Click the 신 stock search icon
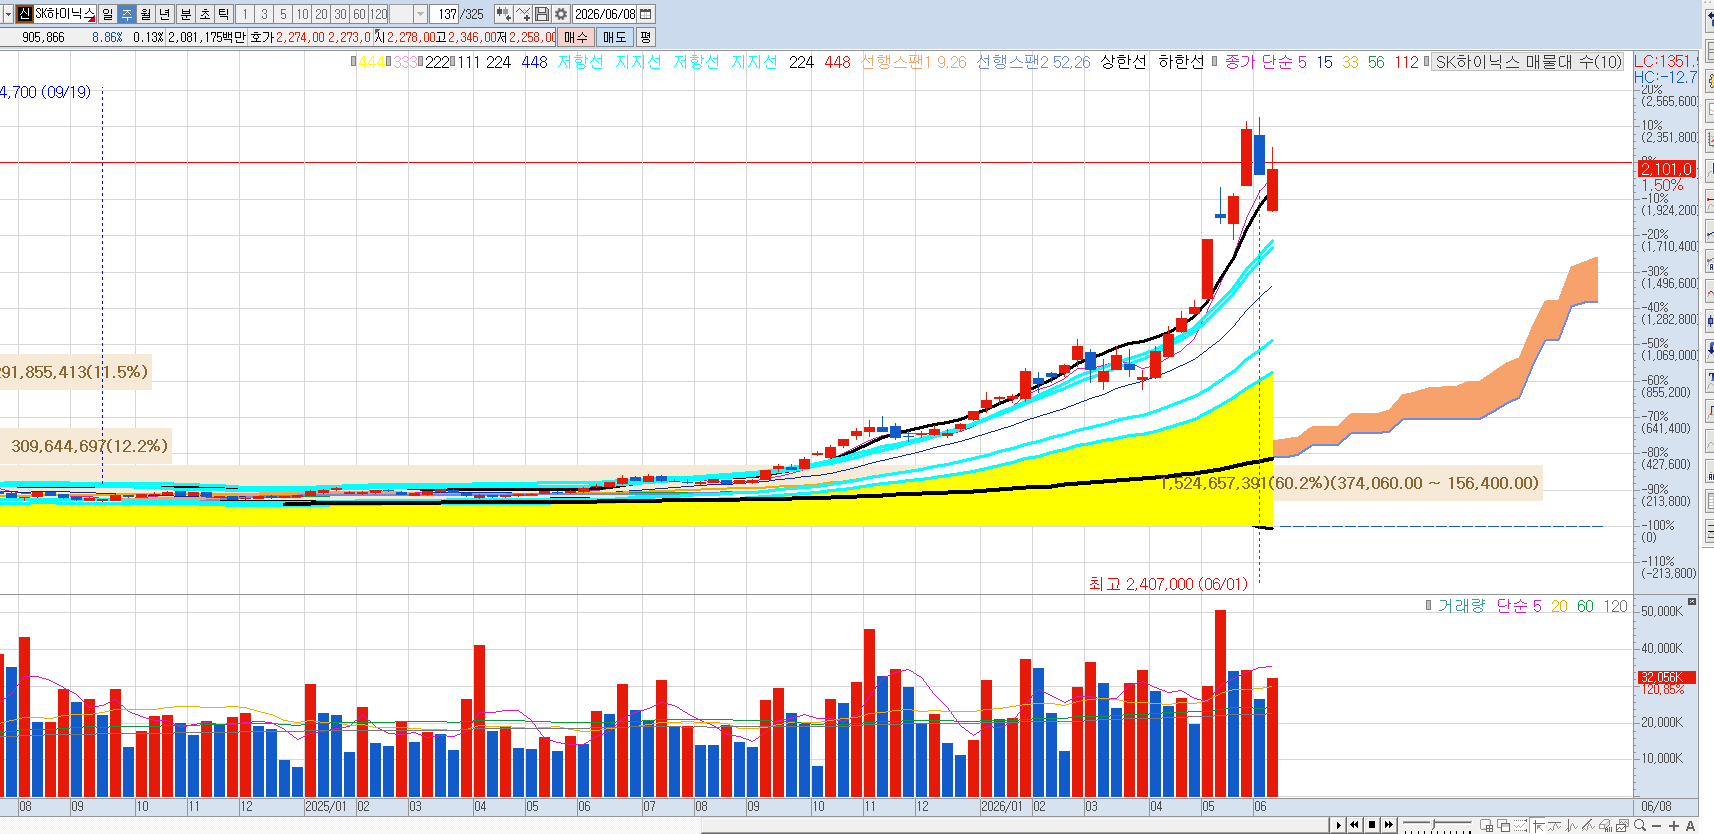 tap(24, 14)
